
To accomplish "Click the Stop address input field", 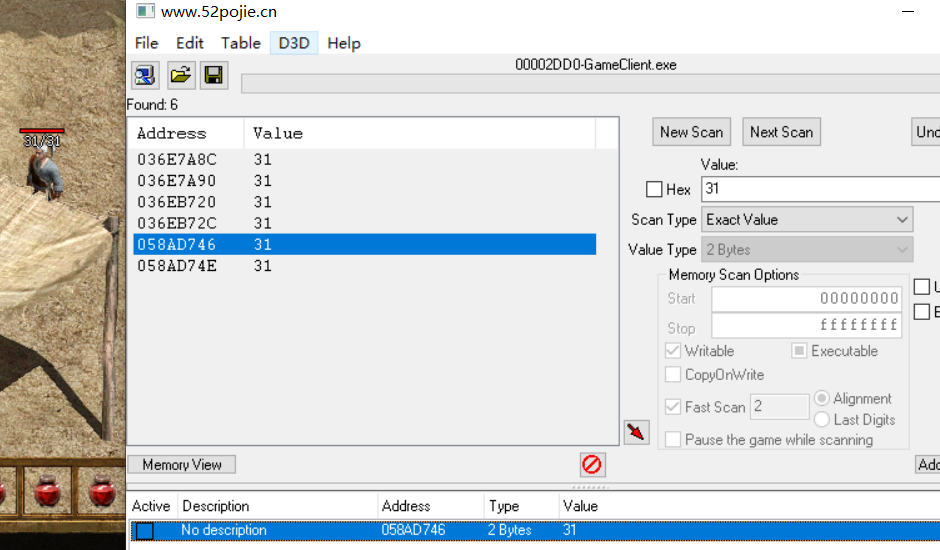I will coord(806,325).
